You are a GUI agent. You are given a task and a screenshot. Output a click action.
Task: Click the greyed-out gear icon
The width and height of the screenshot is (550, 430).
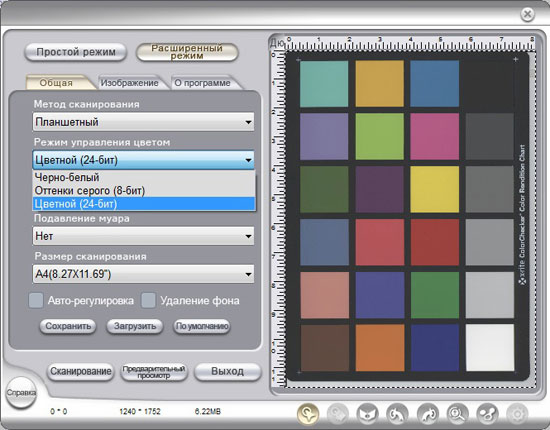(x=517, y=414)
